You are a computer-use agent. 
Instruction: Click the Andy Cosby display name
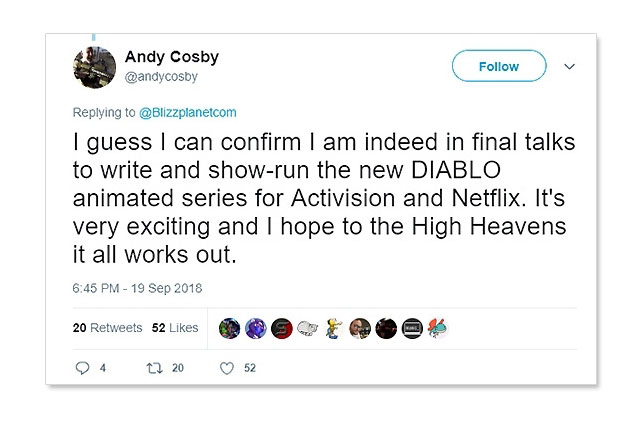point(172,57)
